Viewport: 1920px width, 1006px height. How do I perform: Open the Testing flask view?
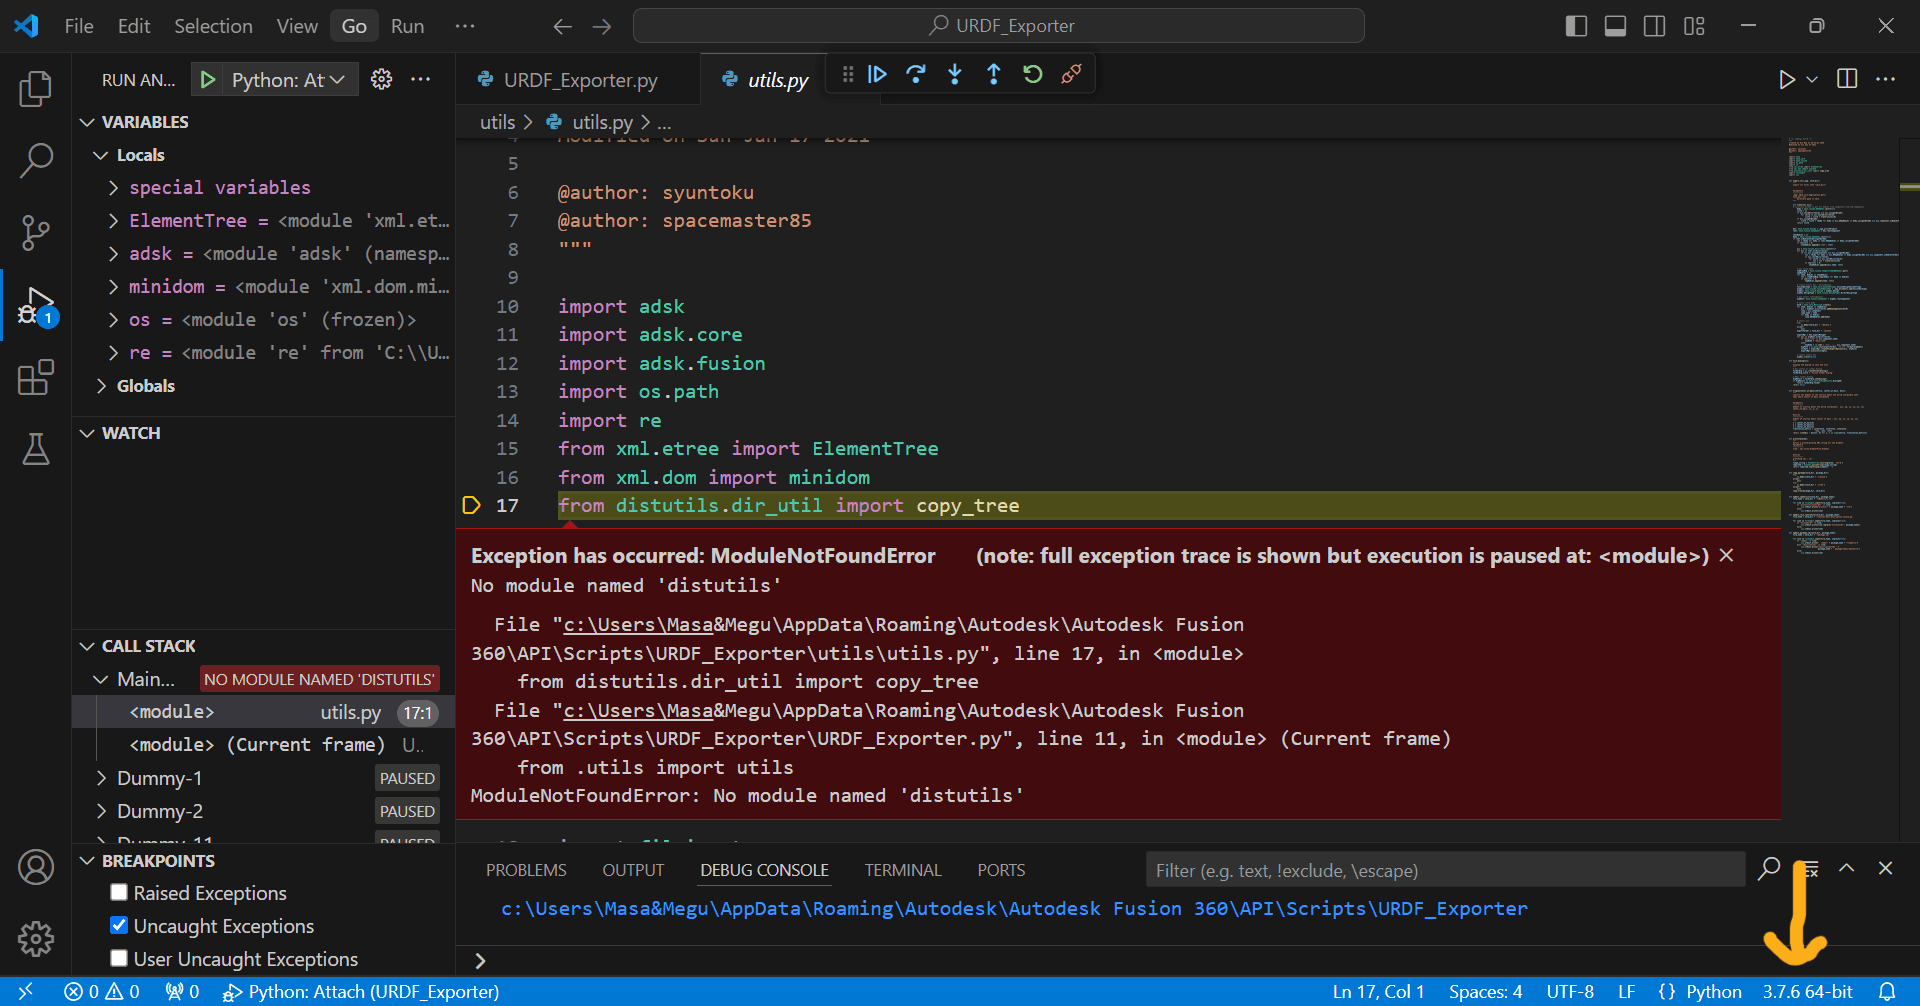[36, 450]
